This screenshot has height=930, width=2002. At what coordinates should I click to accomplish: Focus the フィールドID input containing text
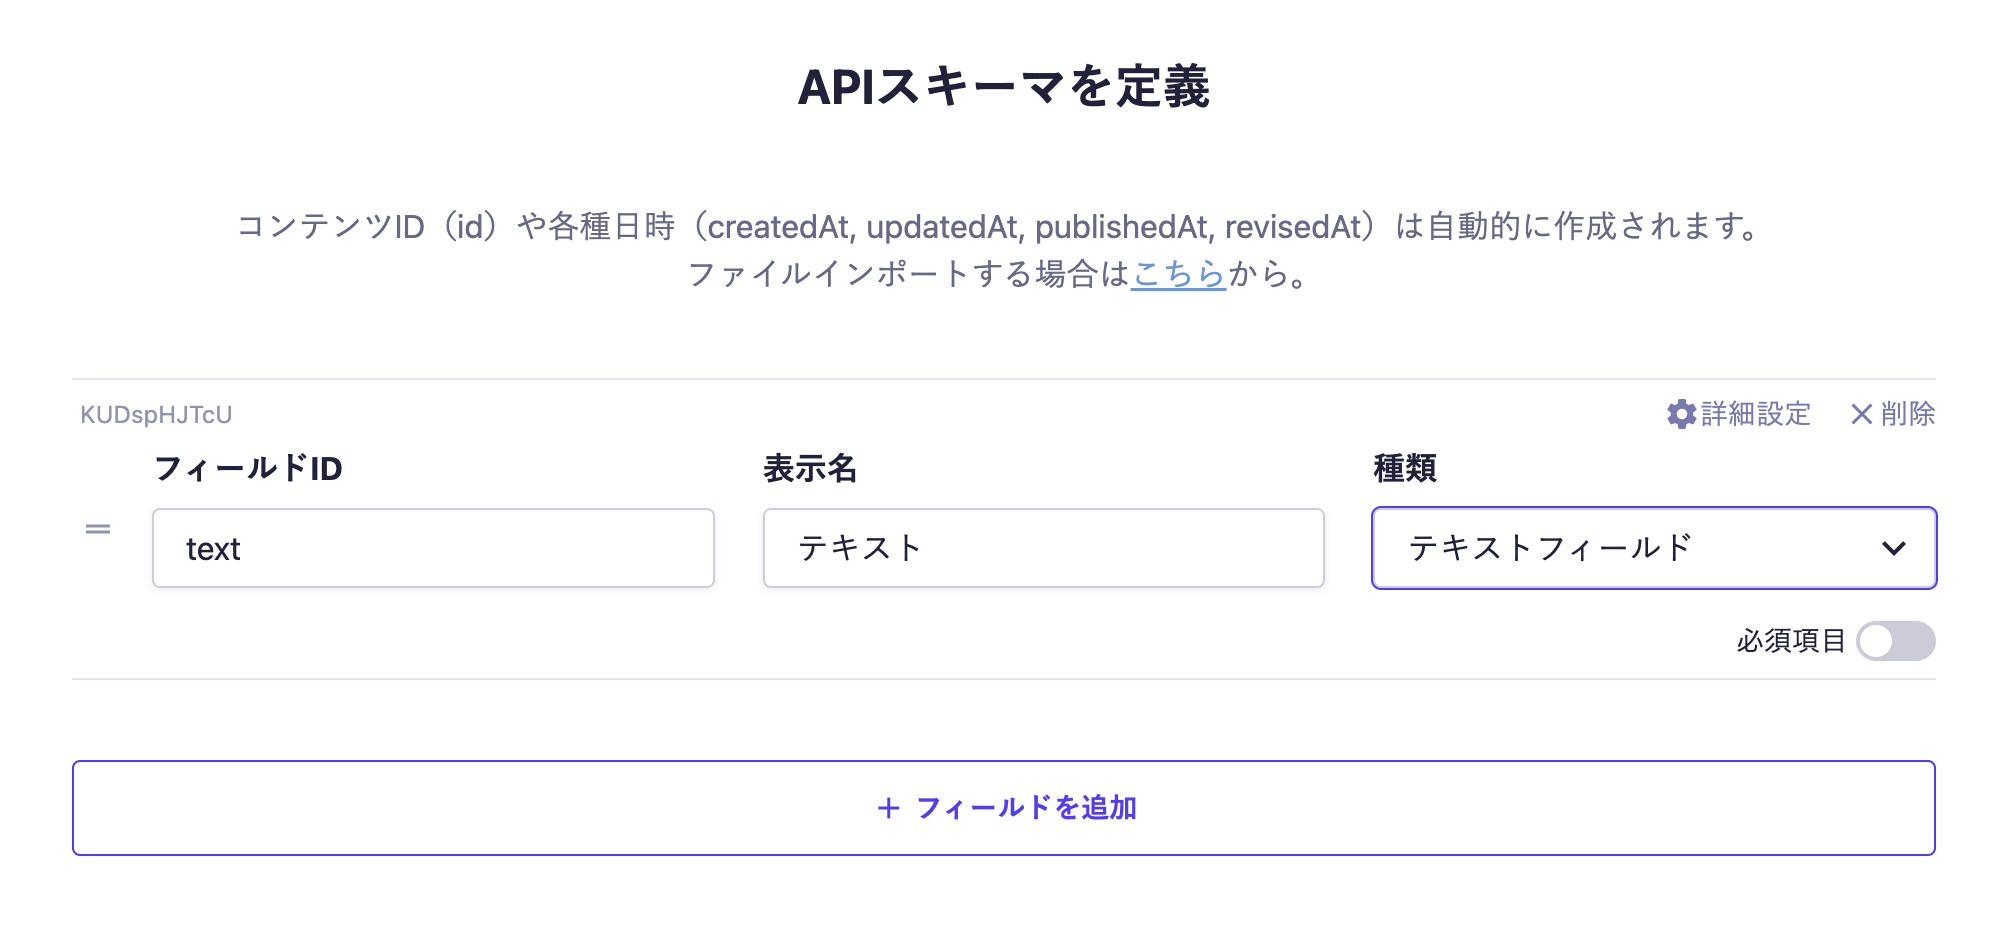(433, 548)
